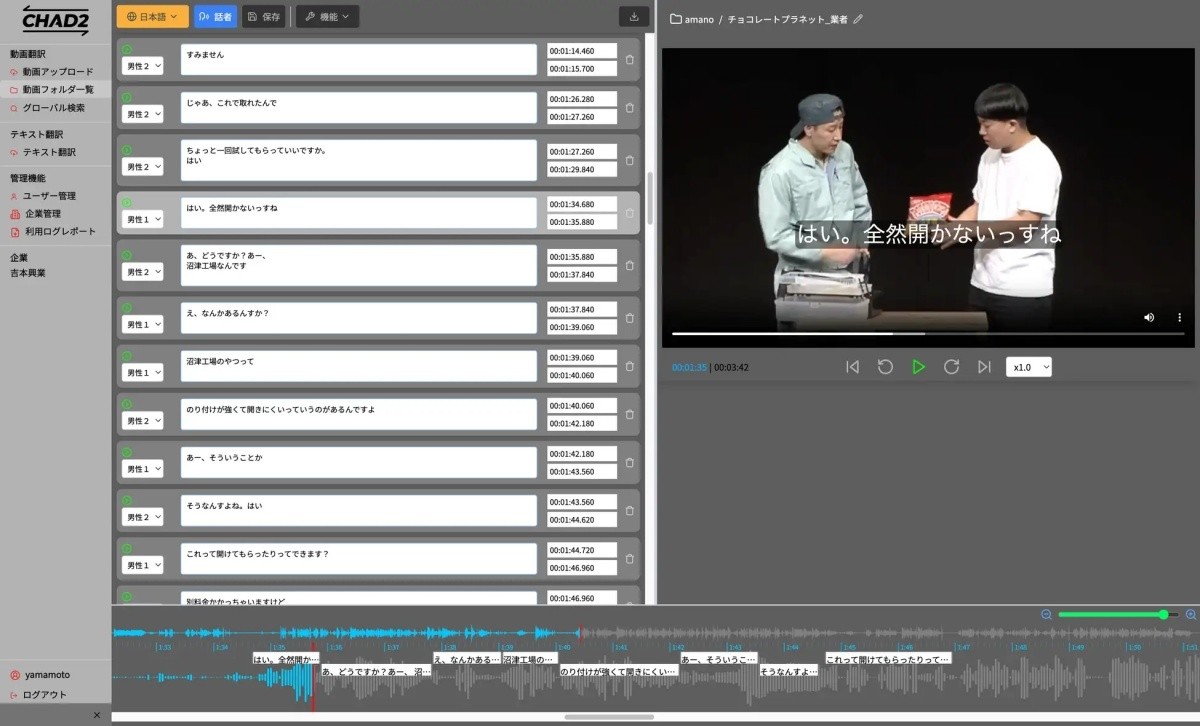
Task: Go to グローバル検索 in the sidebar
Action: pos(53,108)
